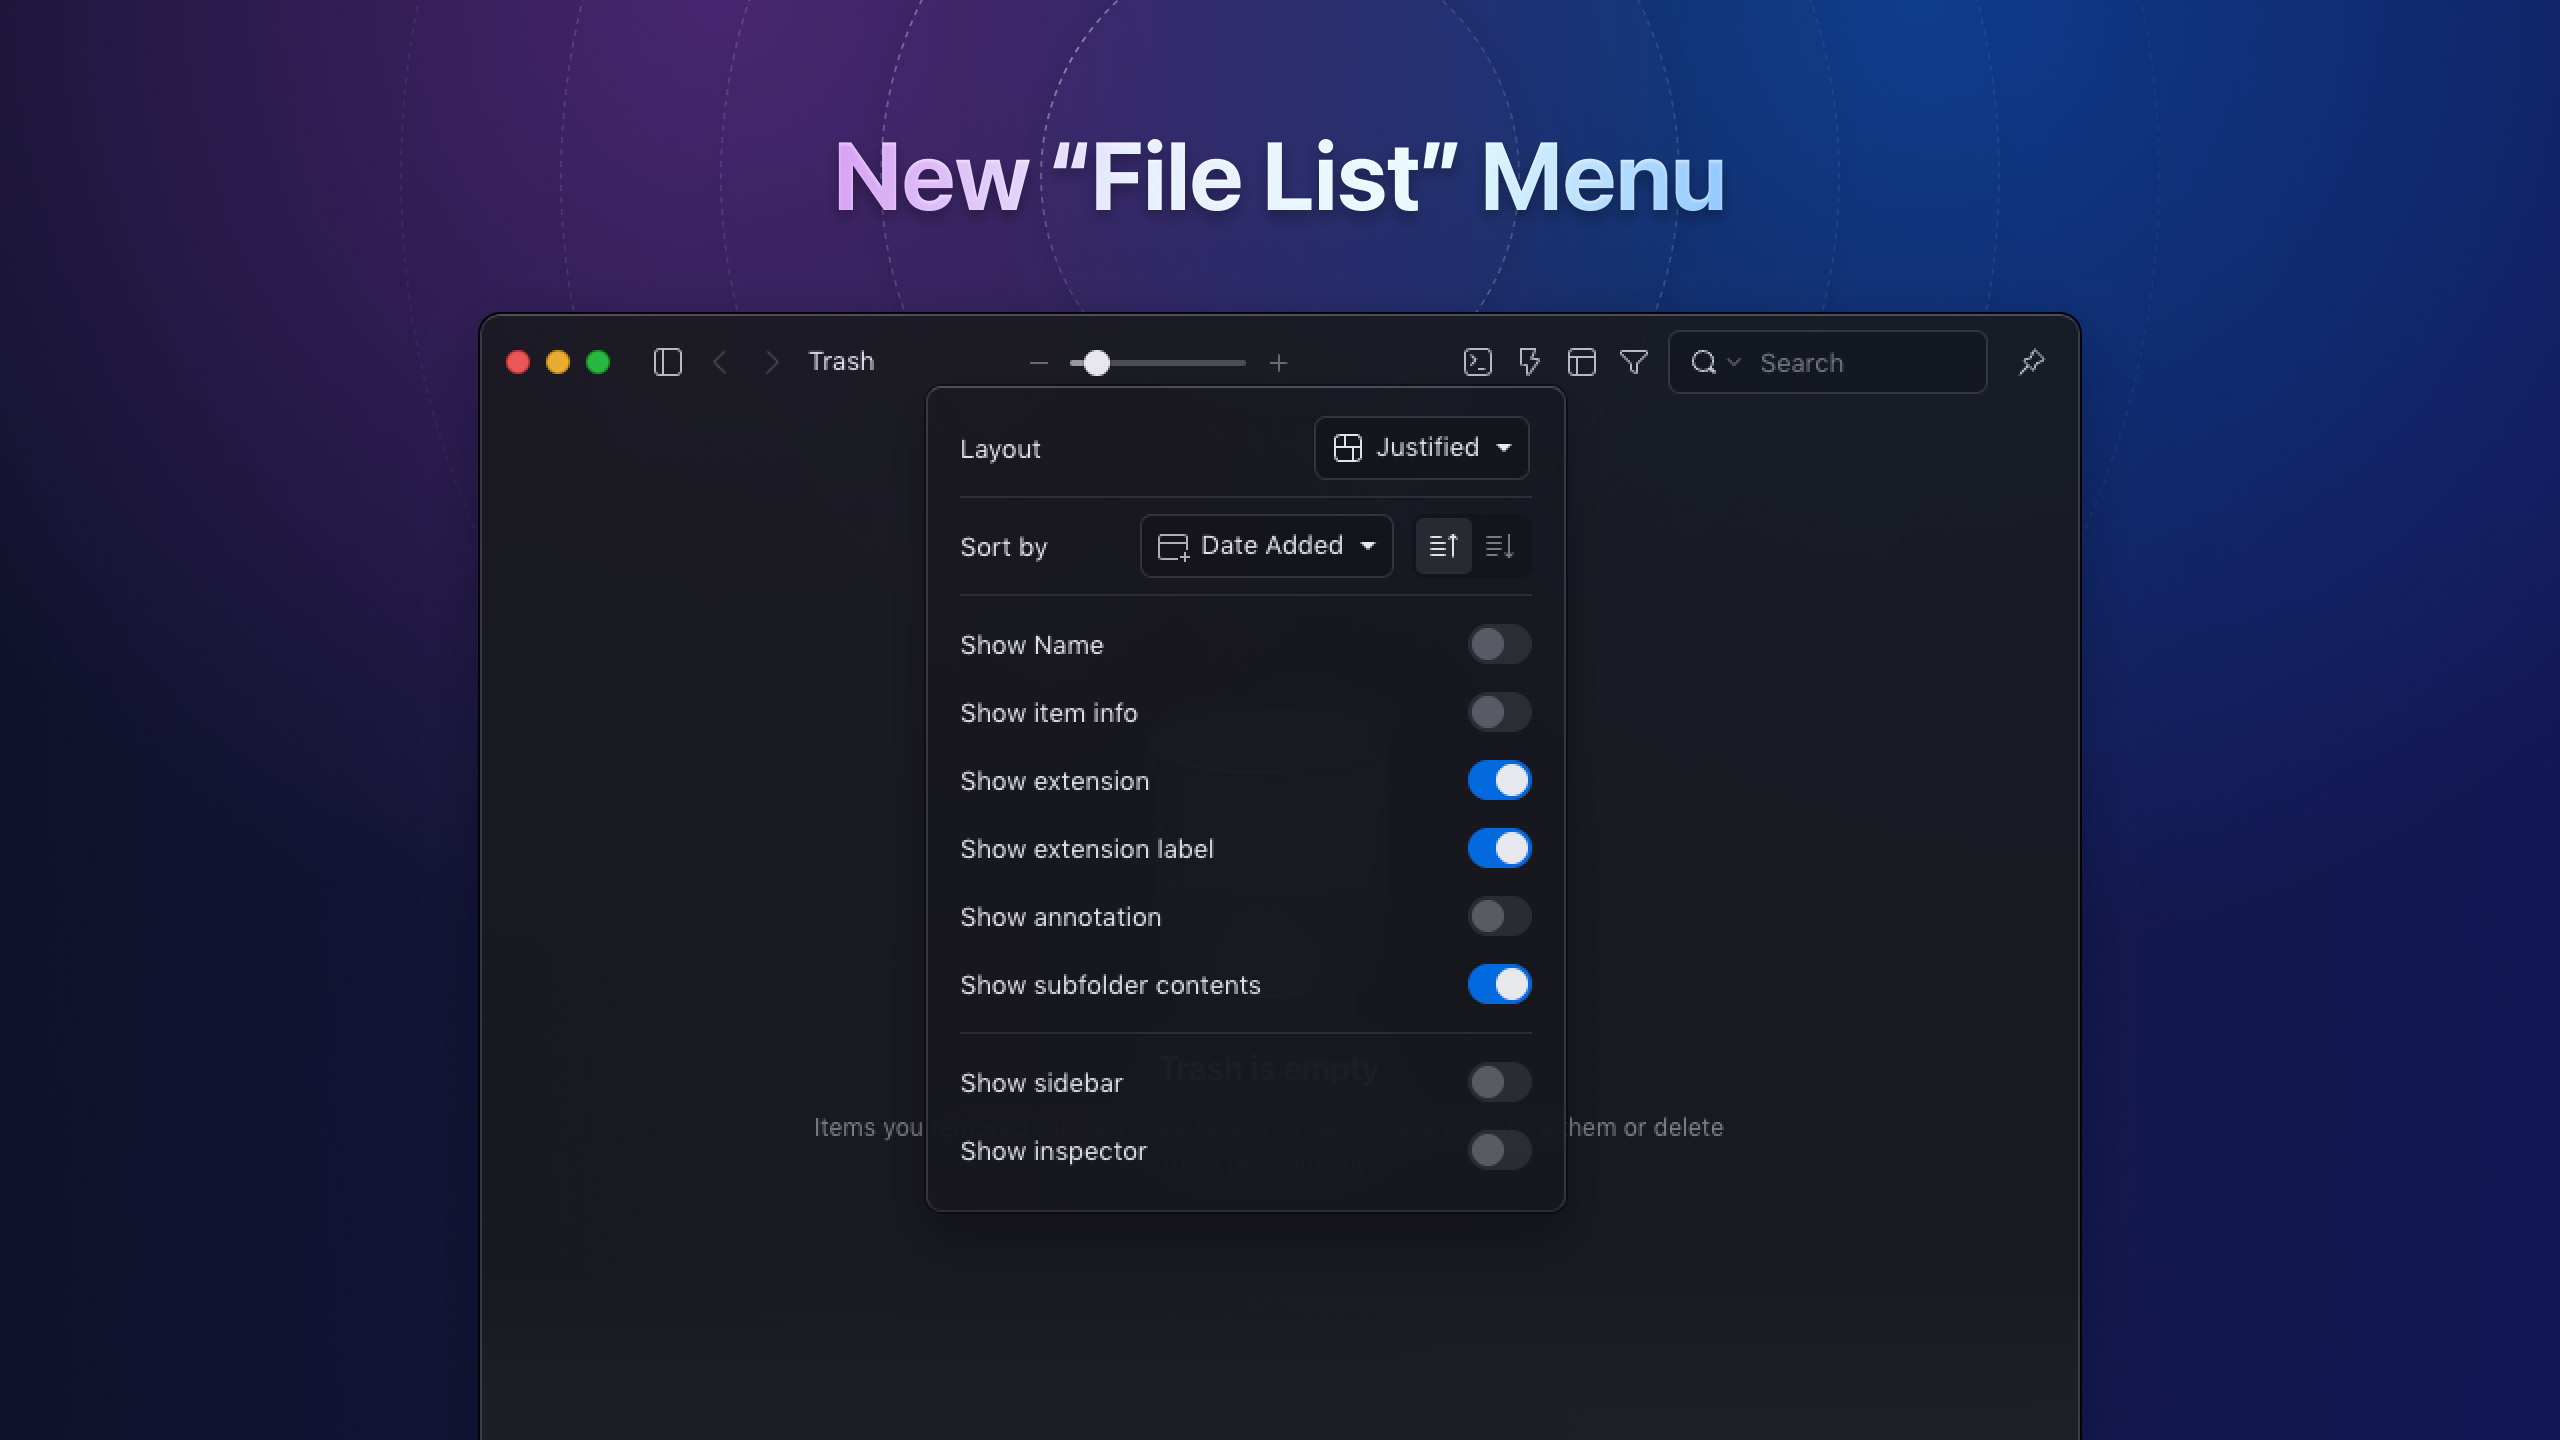The image size is (2560, 1440).
Task: Select ascending sort order button
Action: pyautogui.click(x=1443, y=546)
